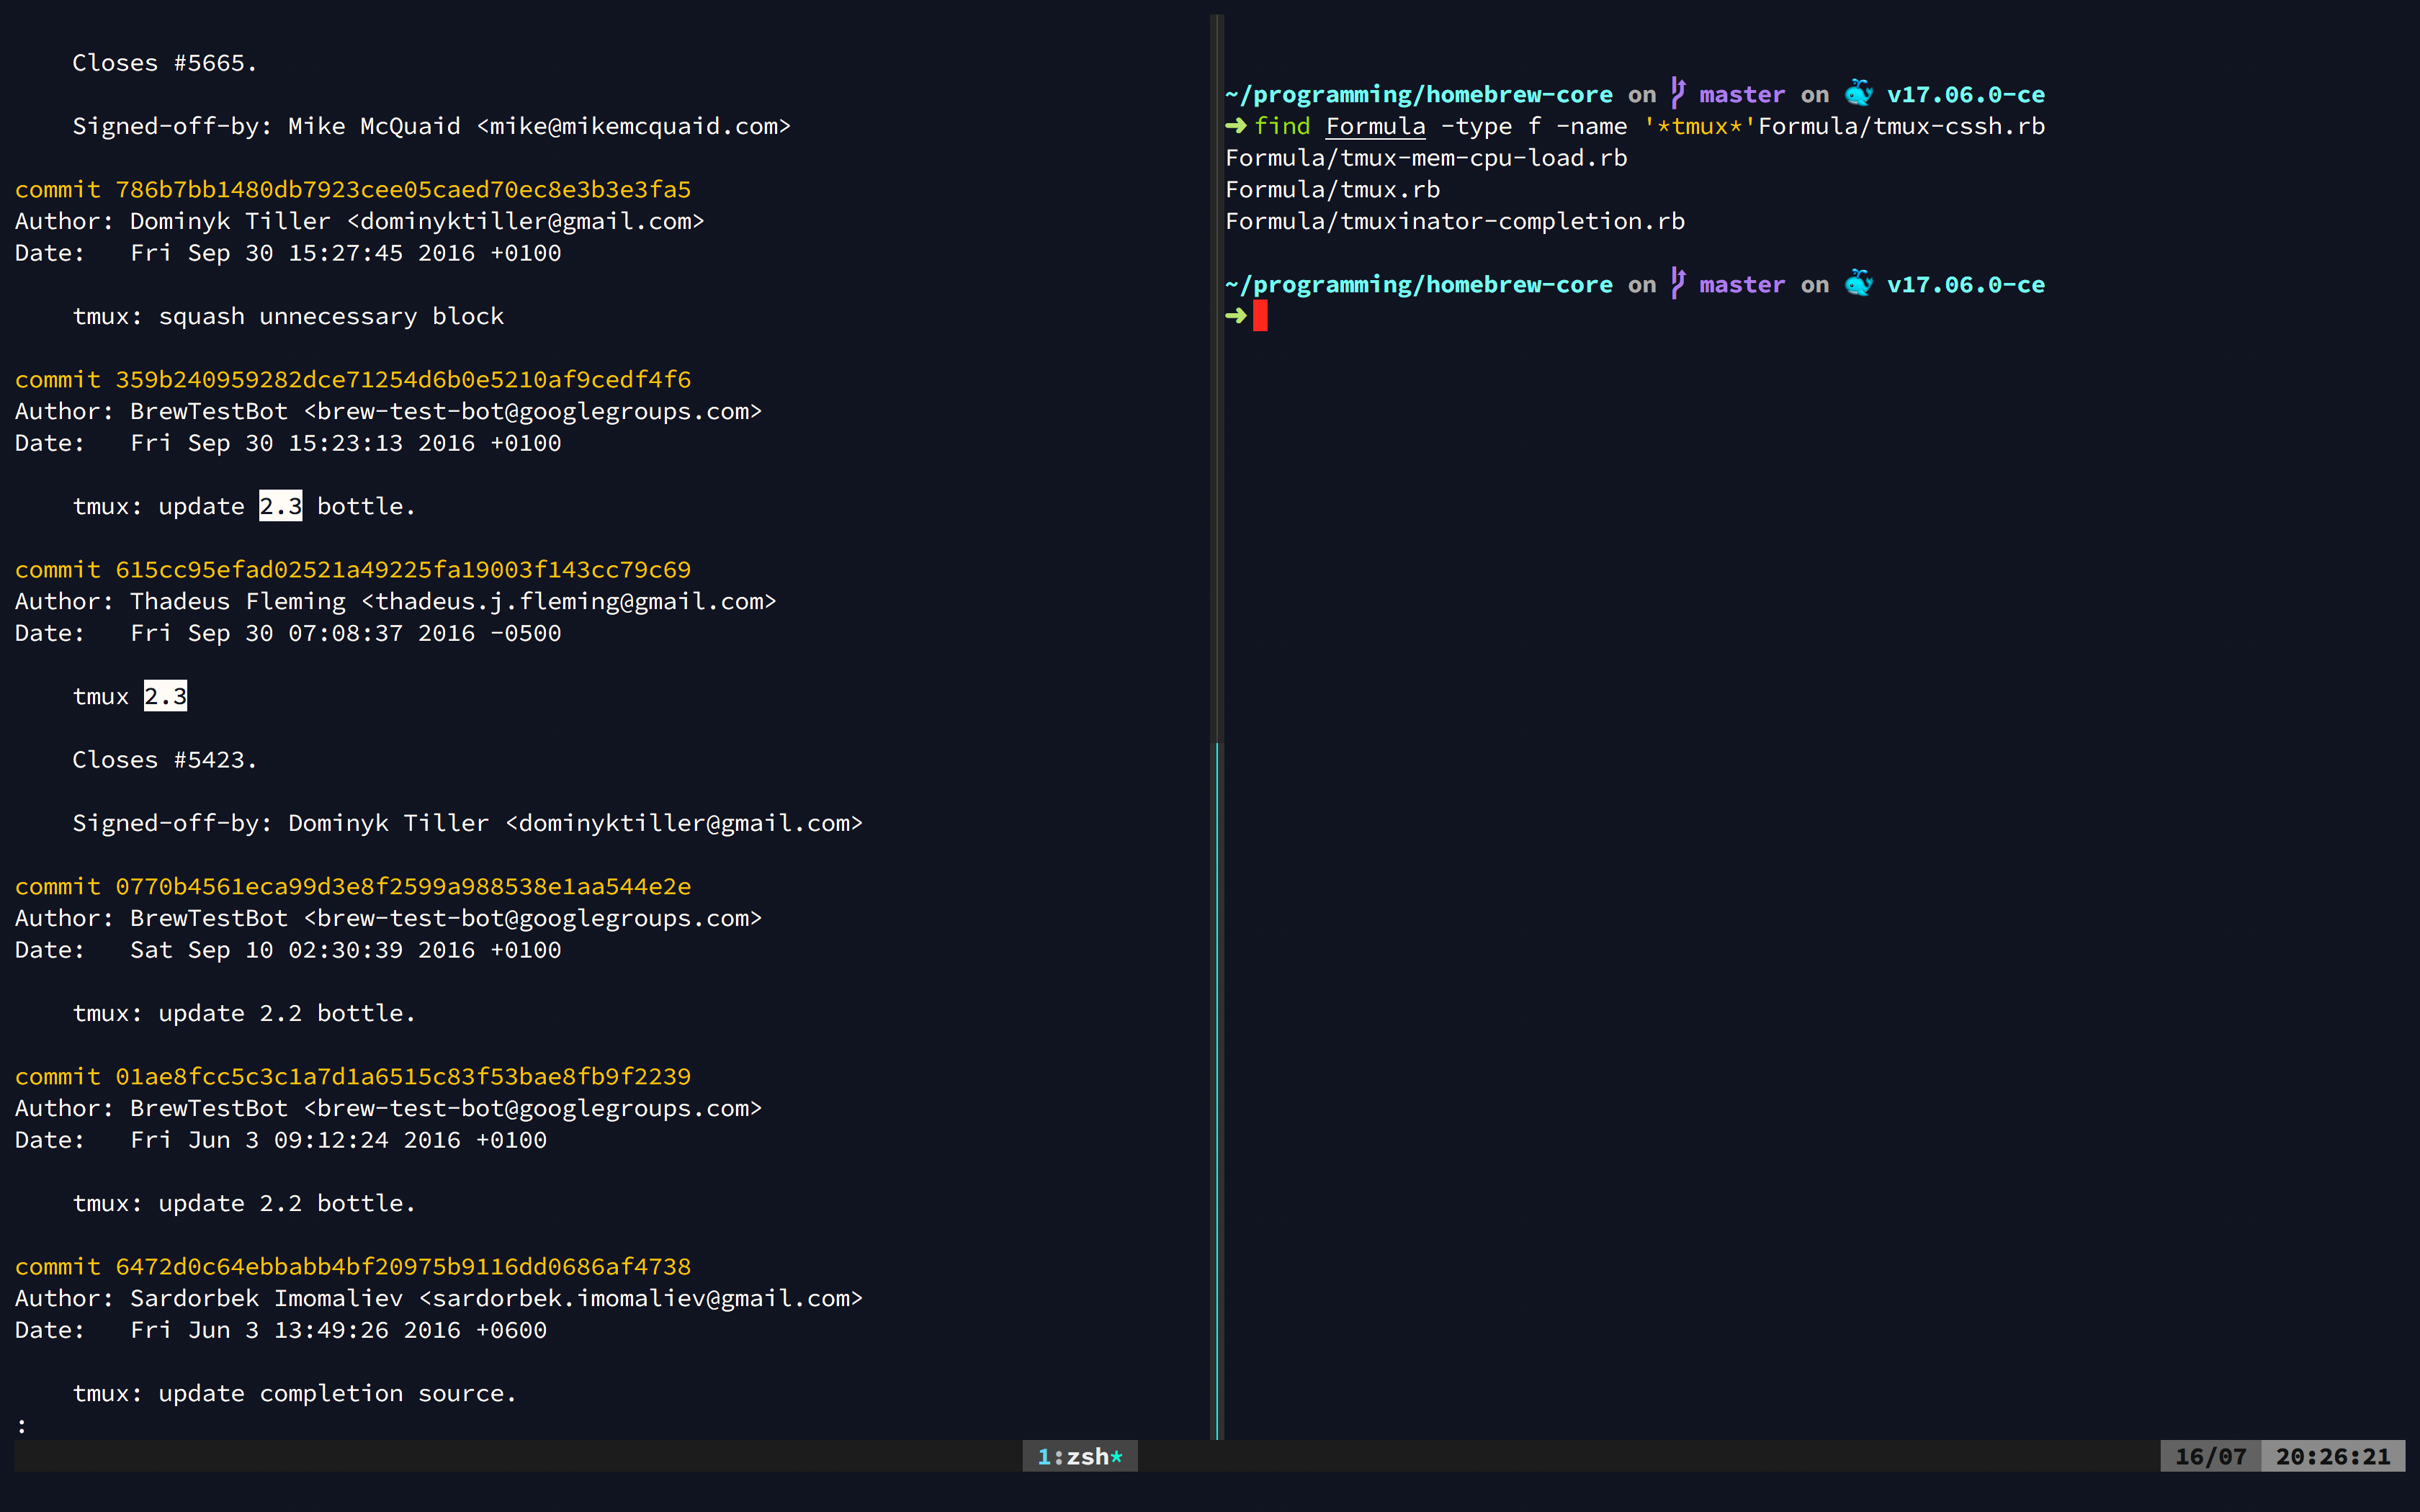2420x1512 pixels.
Task: Click Formula/tmuxinator-completion.rb result
Action: pos(1455,221)
